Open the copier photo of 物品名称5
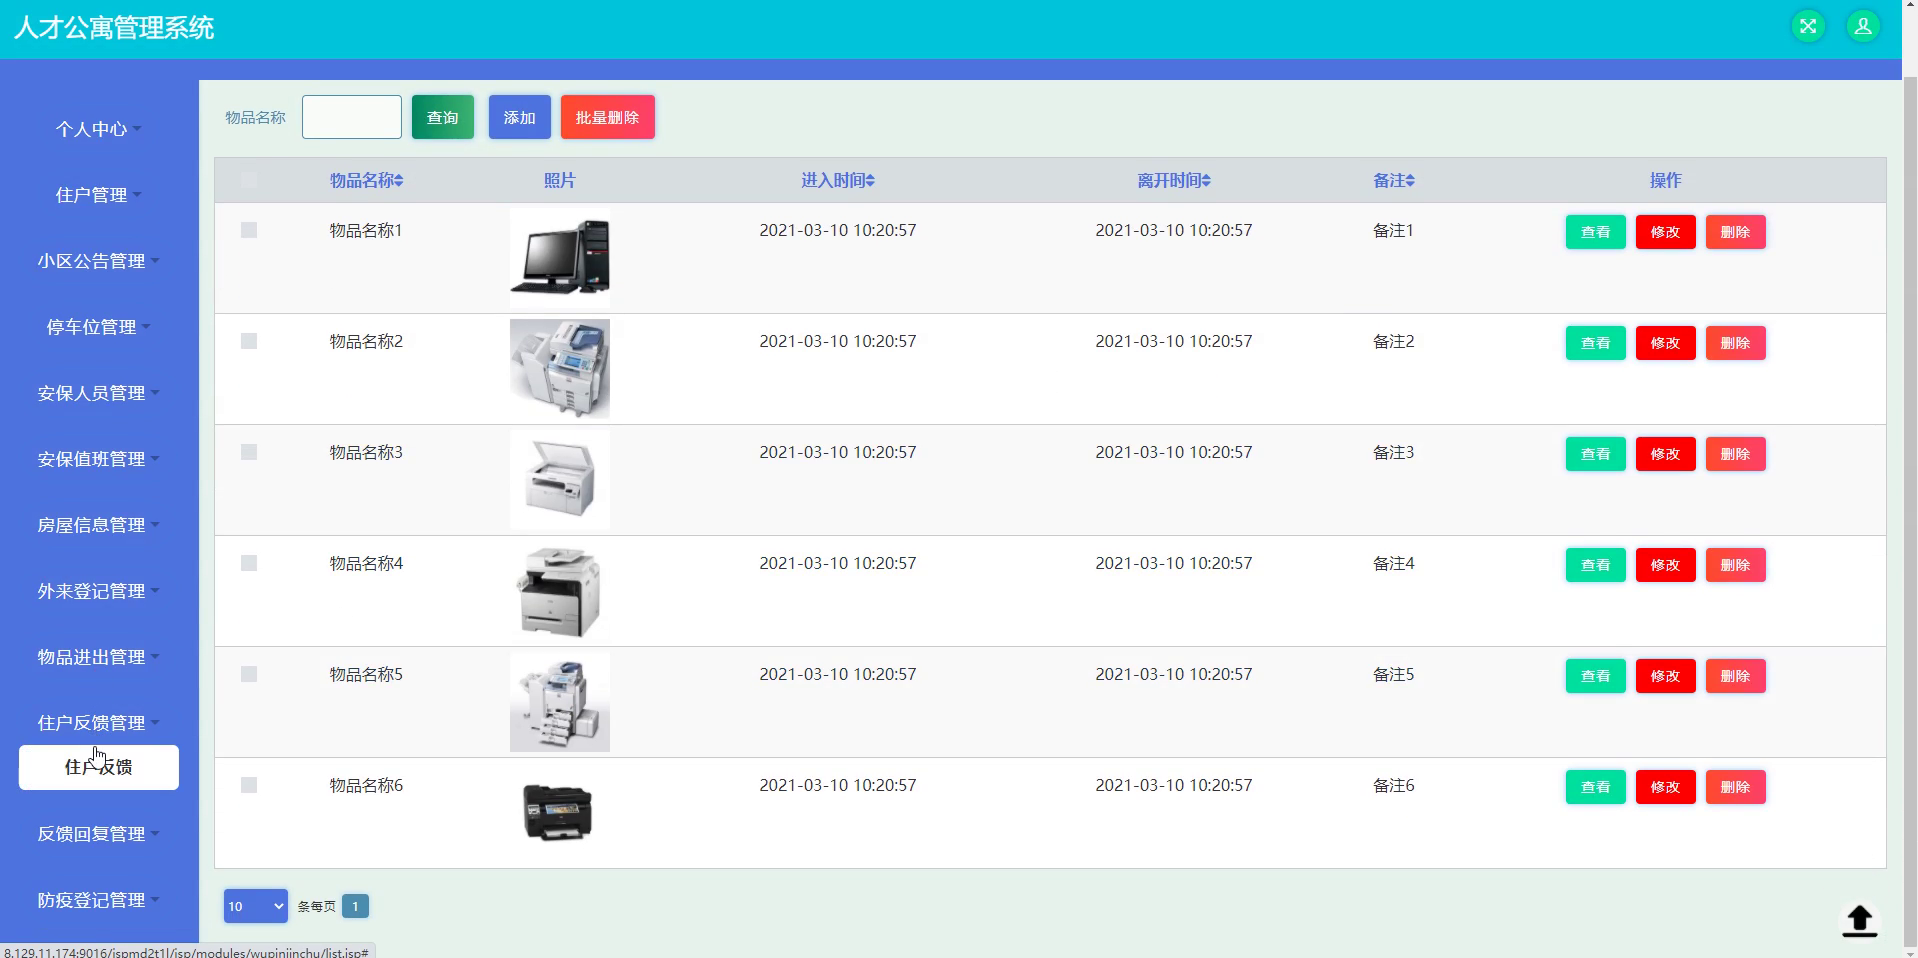Viewport: 1918px width, 958px height. pos(560,702)
